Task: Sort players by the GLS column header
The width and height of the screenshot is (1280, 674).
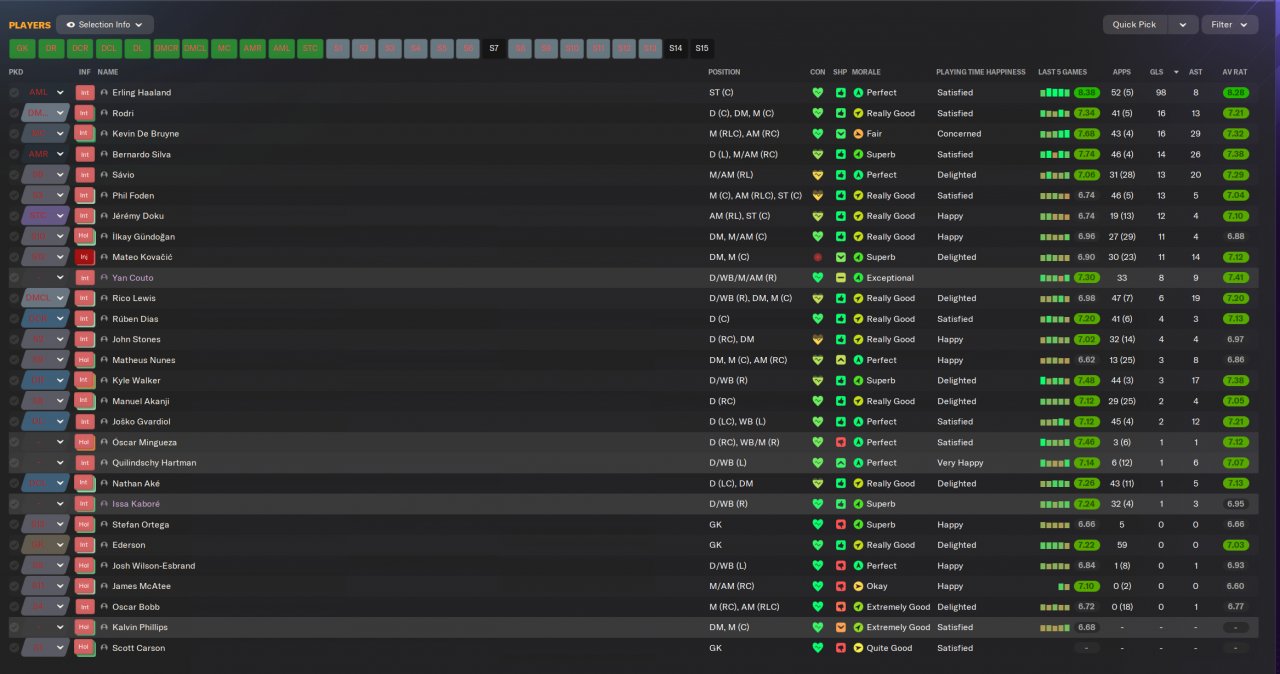Action: [x=1157, y=72]
